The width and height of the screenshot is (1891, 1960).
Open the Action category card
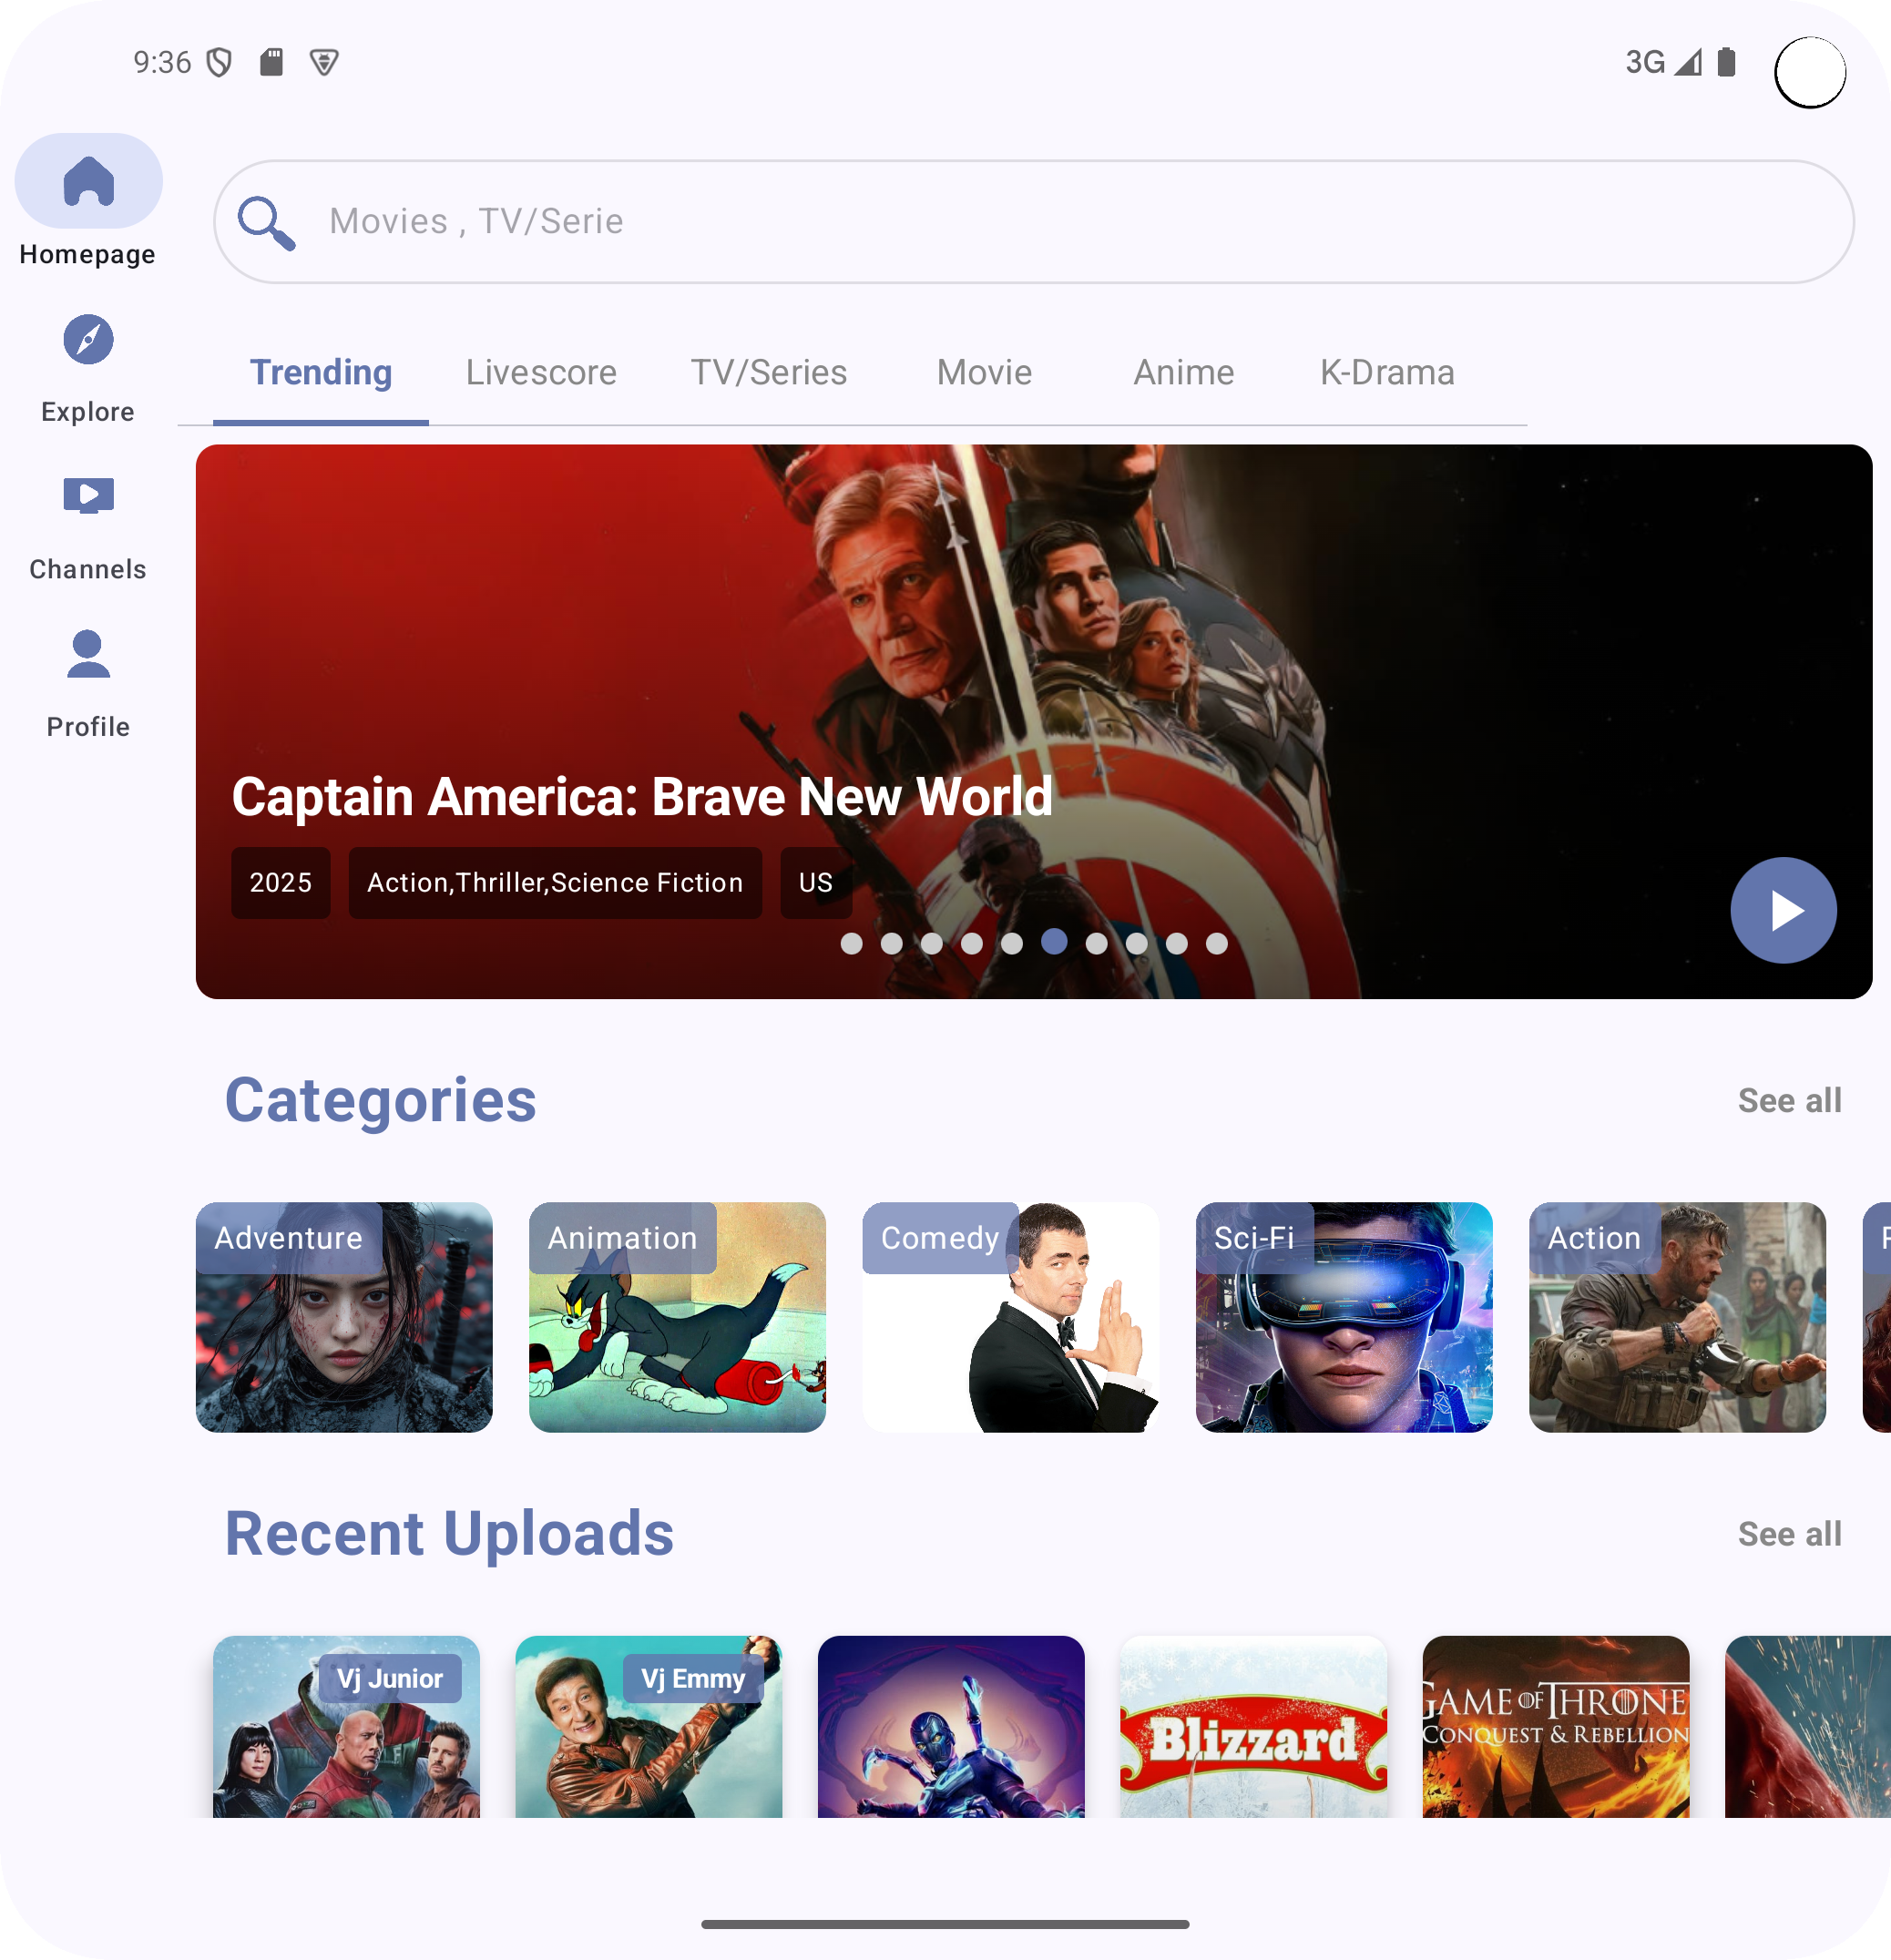tap(1677, 1317)
